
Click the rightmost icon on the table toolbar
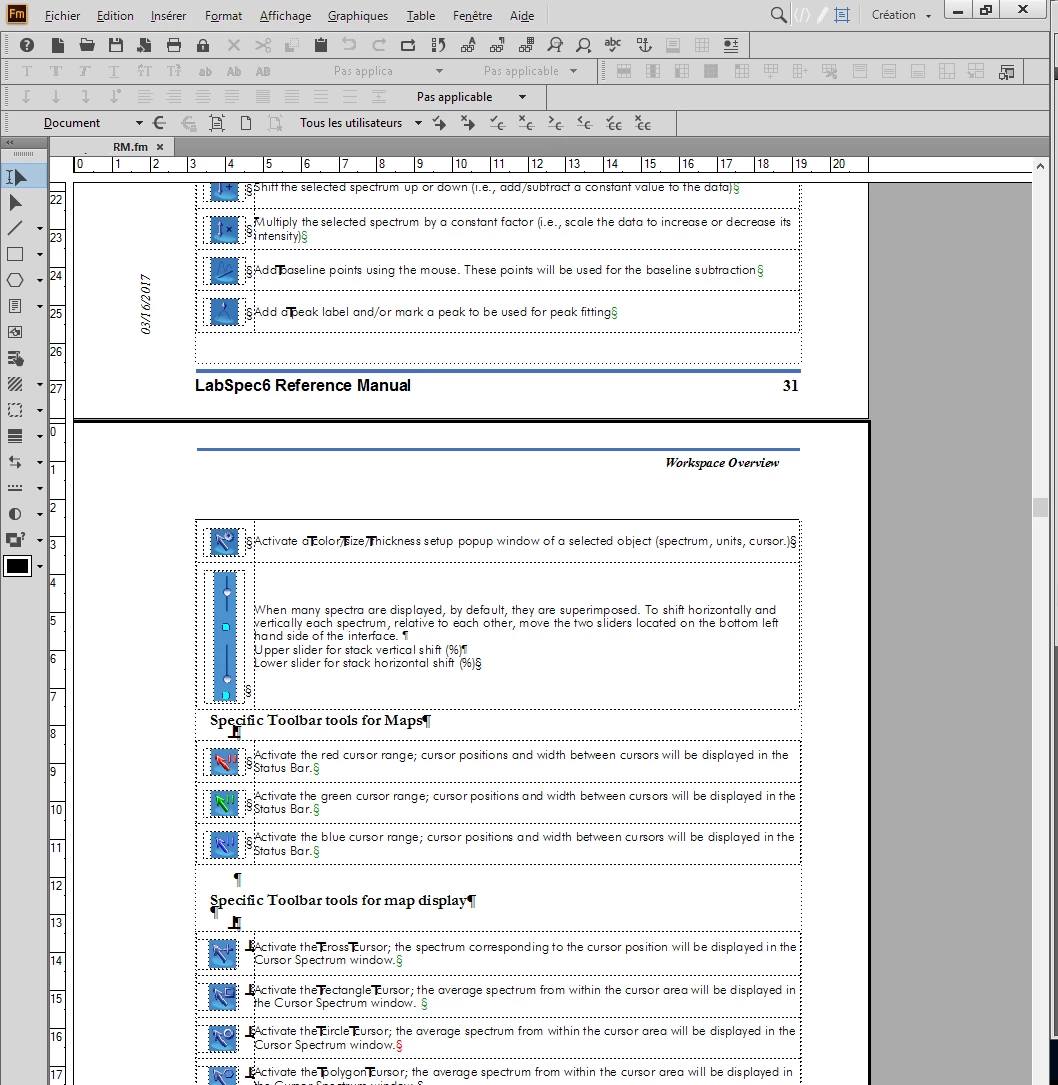point(1007,71)
